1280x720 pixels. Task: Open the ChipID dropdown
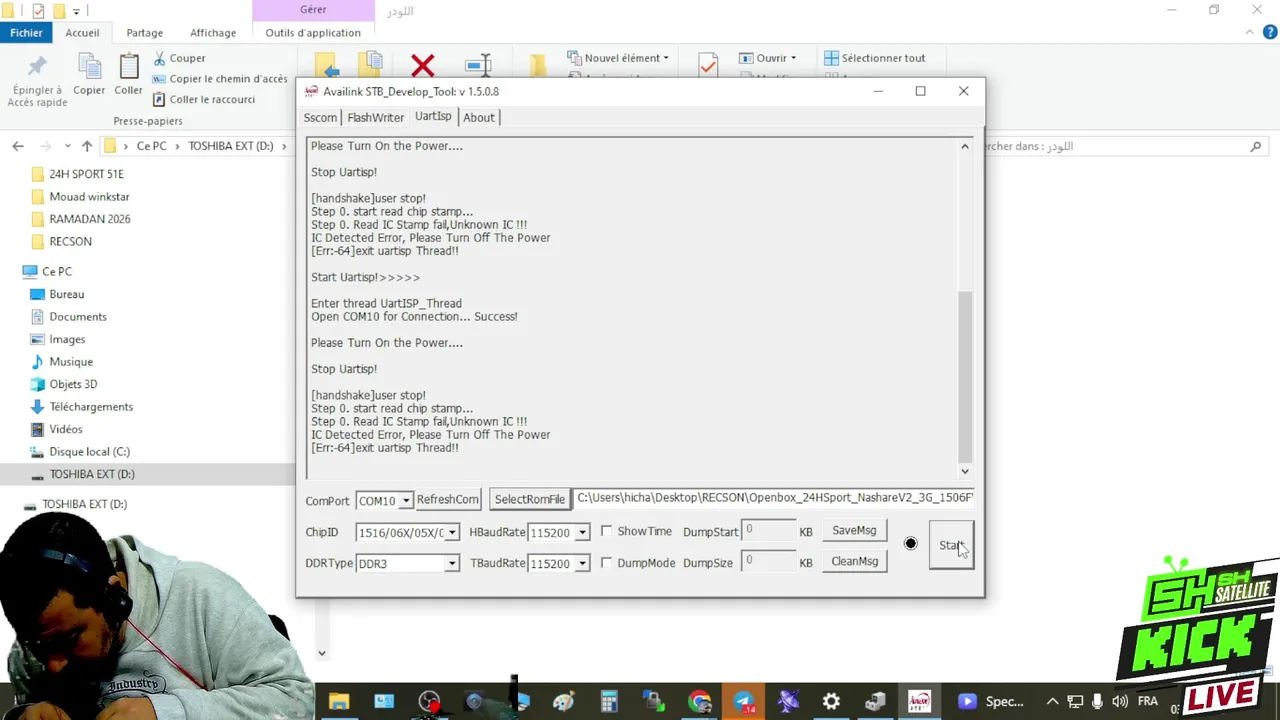pyautogui.click(x=452, y=533)
